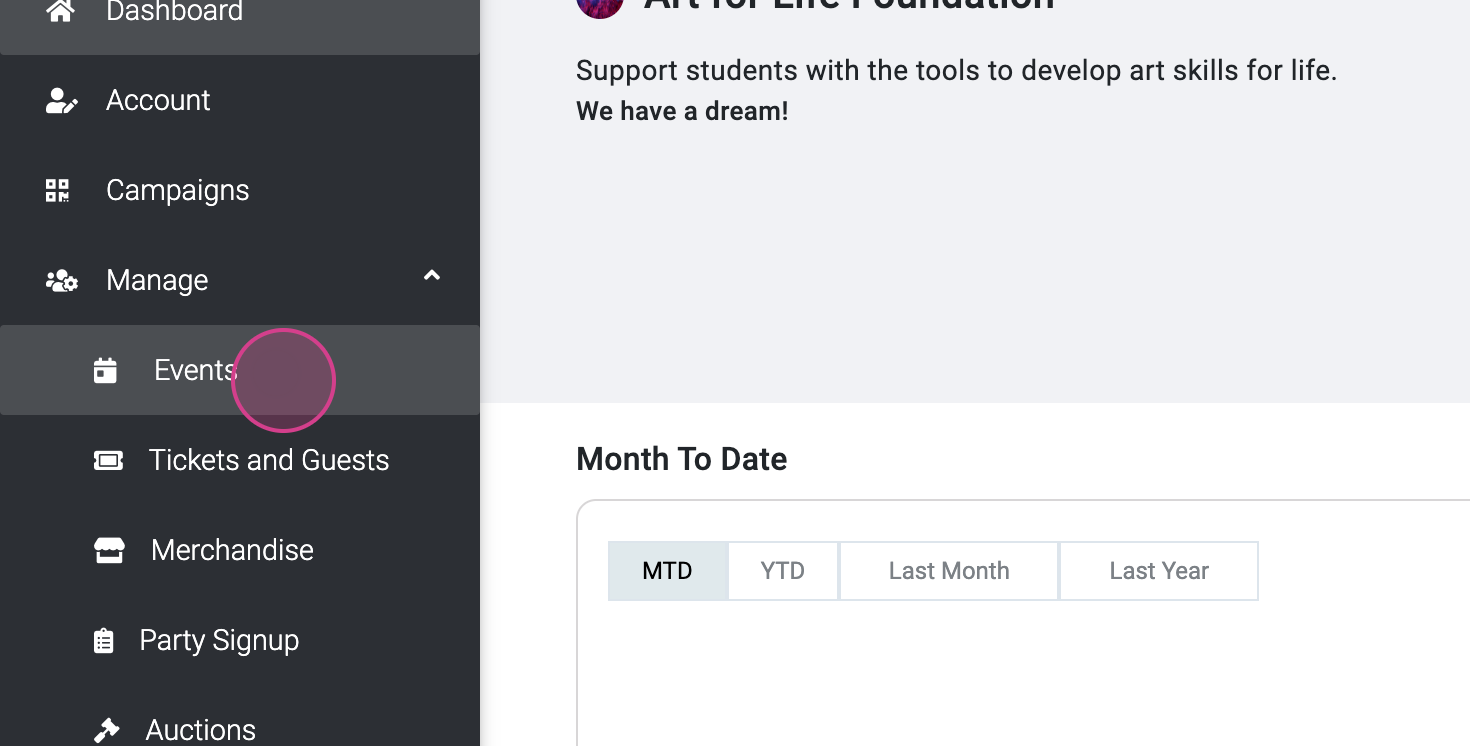Click the Tickets and Guests ticket icon
Screen dimensions: 1470x746
[108, 460]
